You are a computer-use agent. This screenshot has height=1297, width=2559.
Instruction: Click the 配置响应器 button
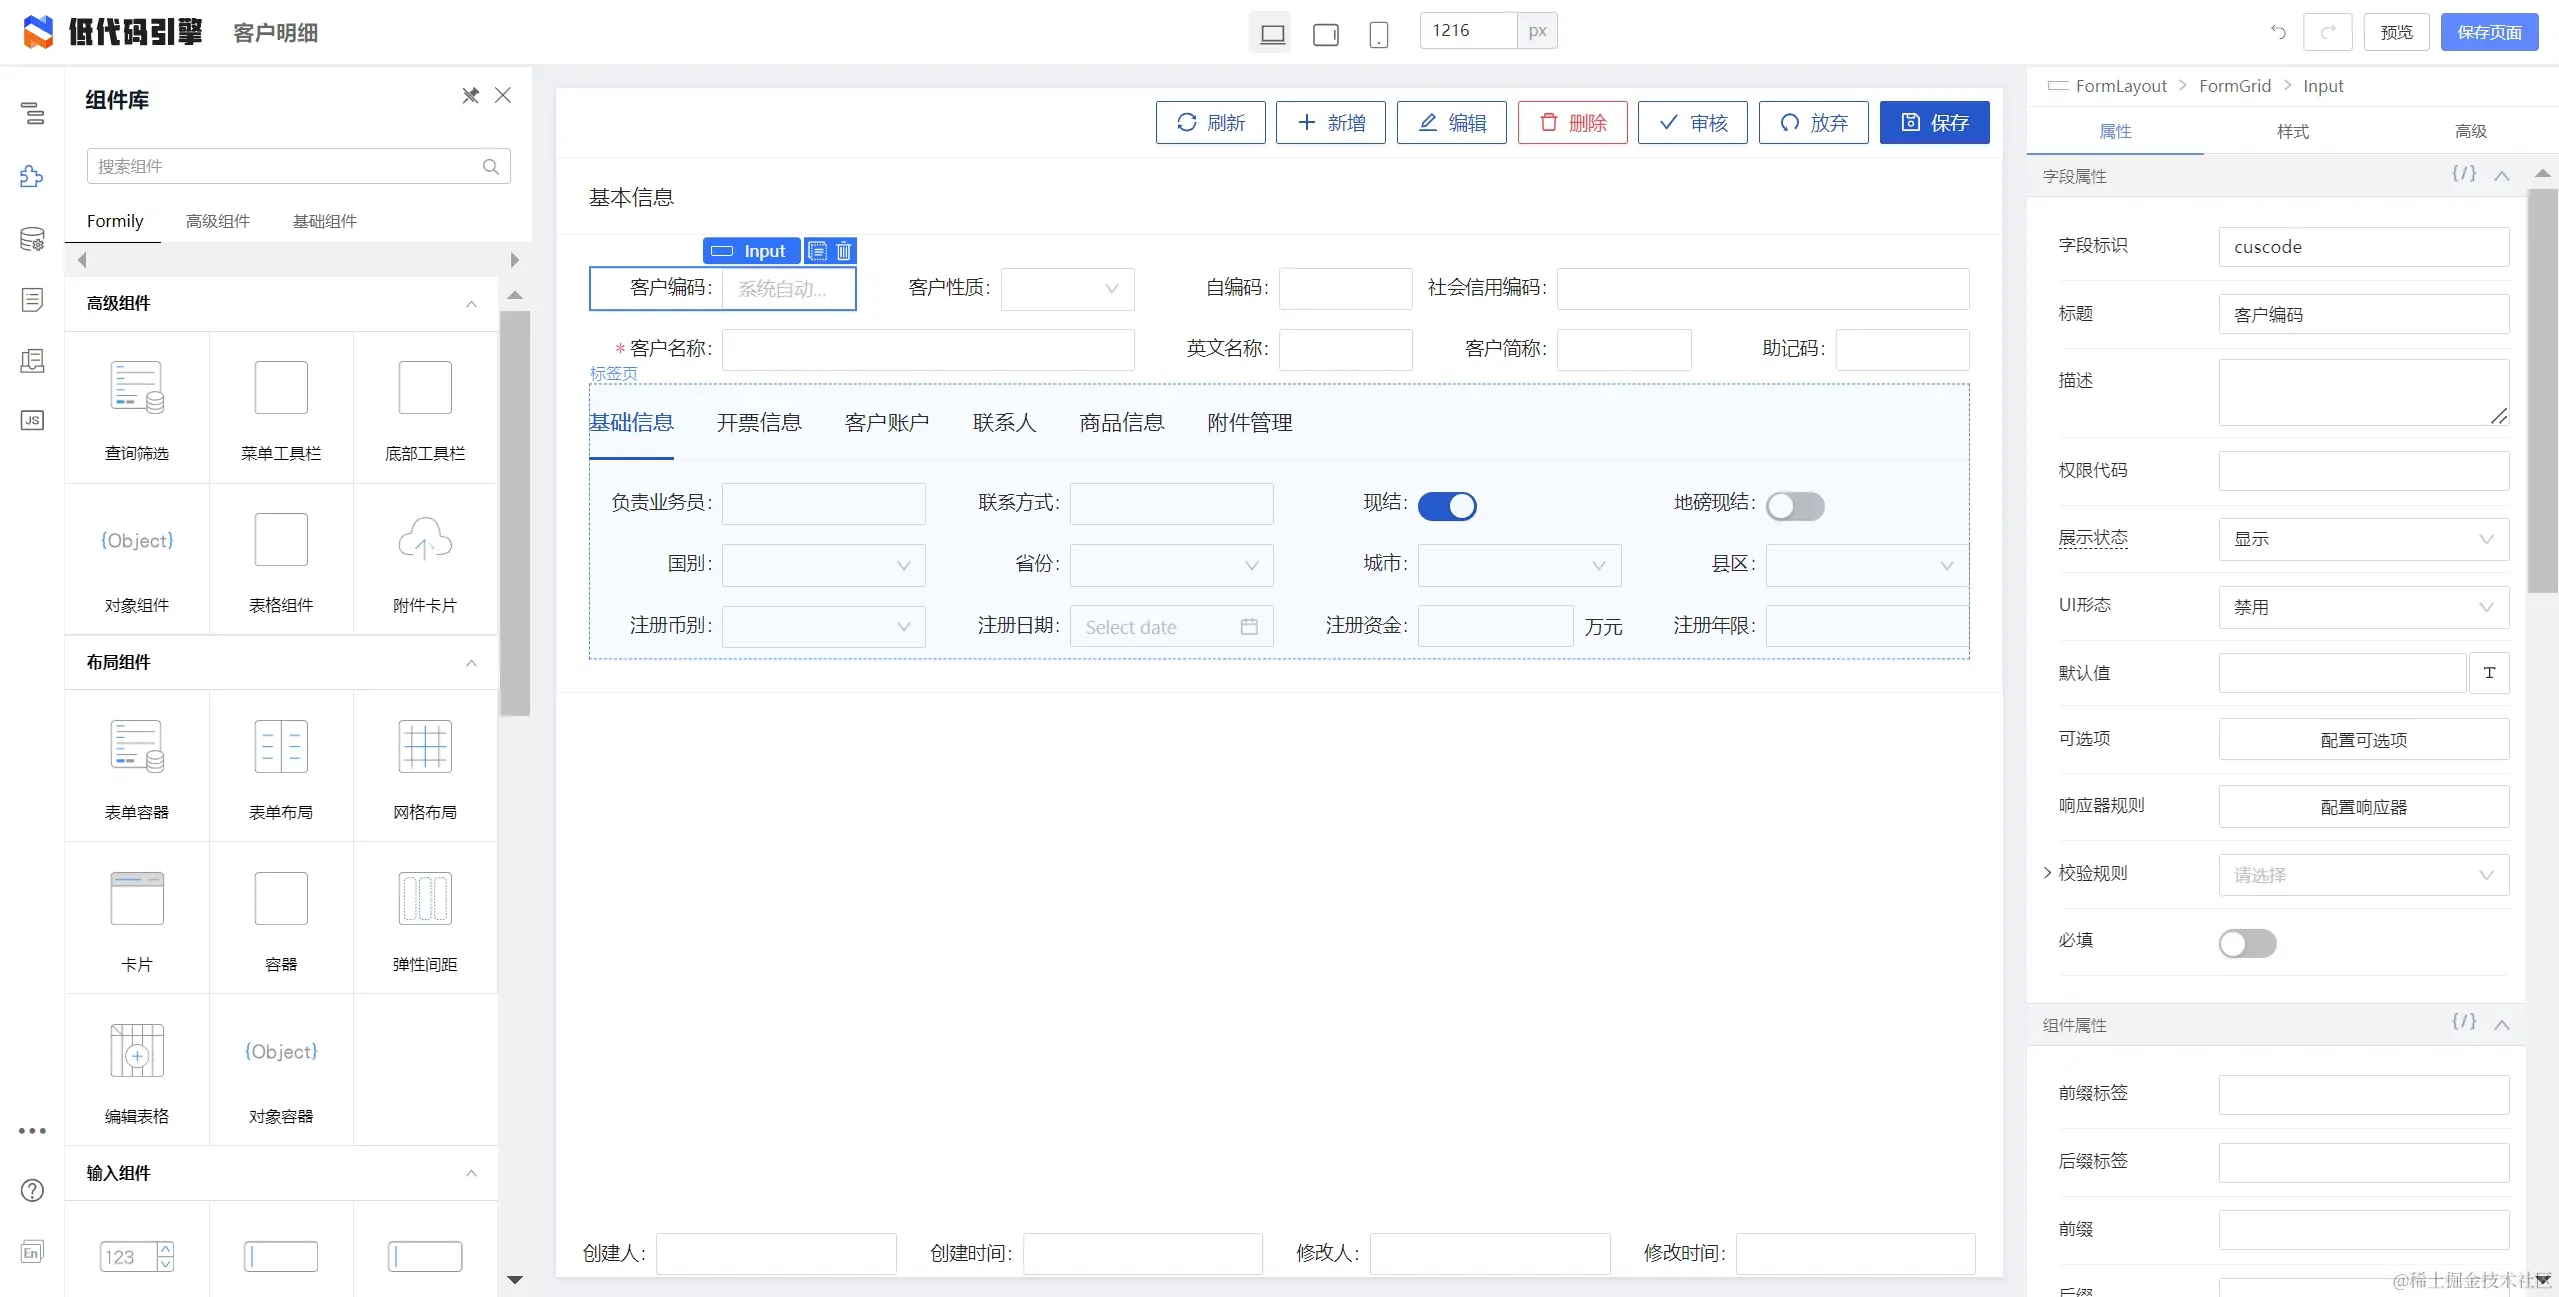[x=2363, y=807]
